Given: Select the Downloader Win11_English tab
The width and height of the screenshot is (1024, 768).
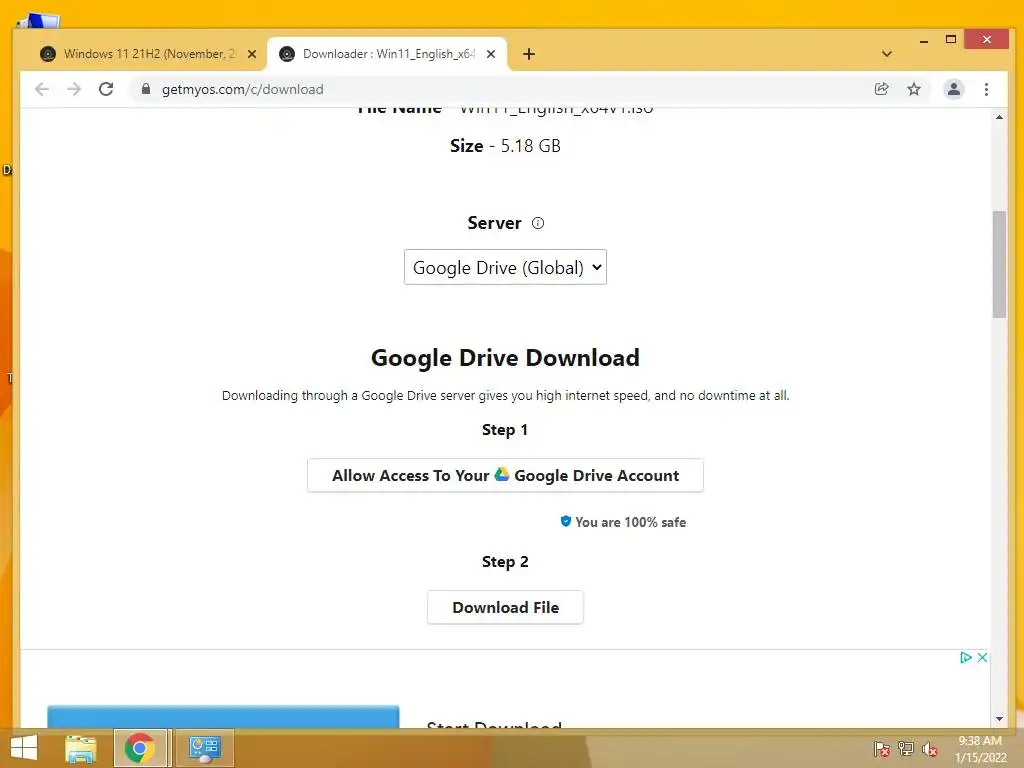Looking at the screenshot, I should pos(387,54).
